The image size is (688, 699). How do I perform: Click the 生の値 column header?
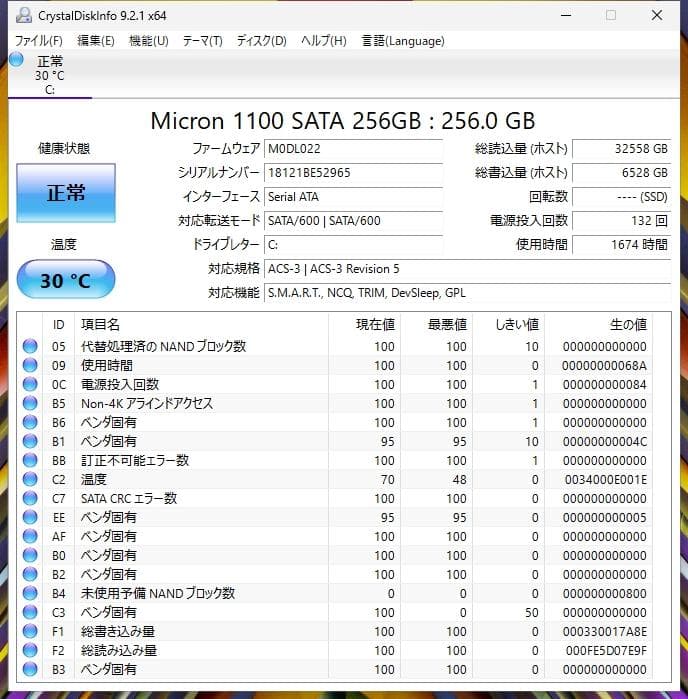click(628, 325)
